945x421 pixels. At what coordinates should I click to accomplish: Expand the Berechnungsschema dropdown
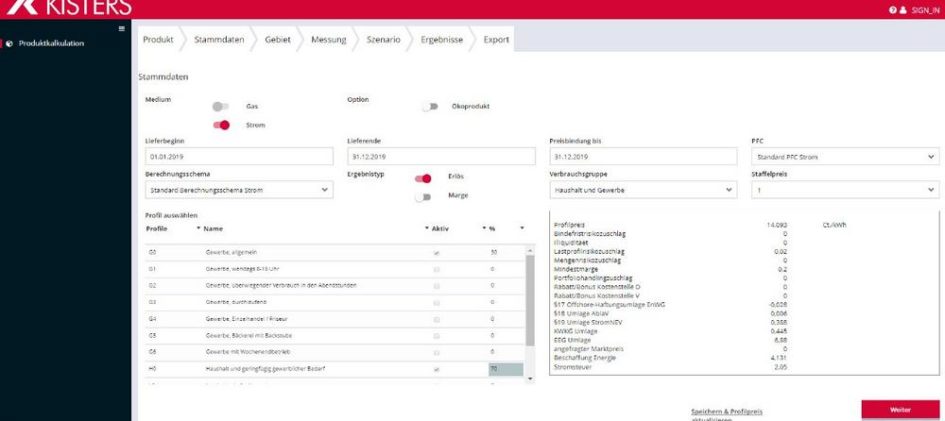tap(239, 190)
